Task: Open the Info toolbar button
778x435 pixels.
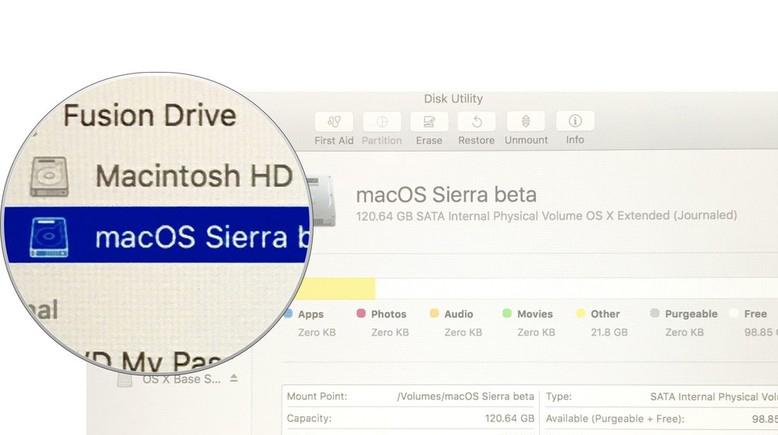Action: [575, 121]
